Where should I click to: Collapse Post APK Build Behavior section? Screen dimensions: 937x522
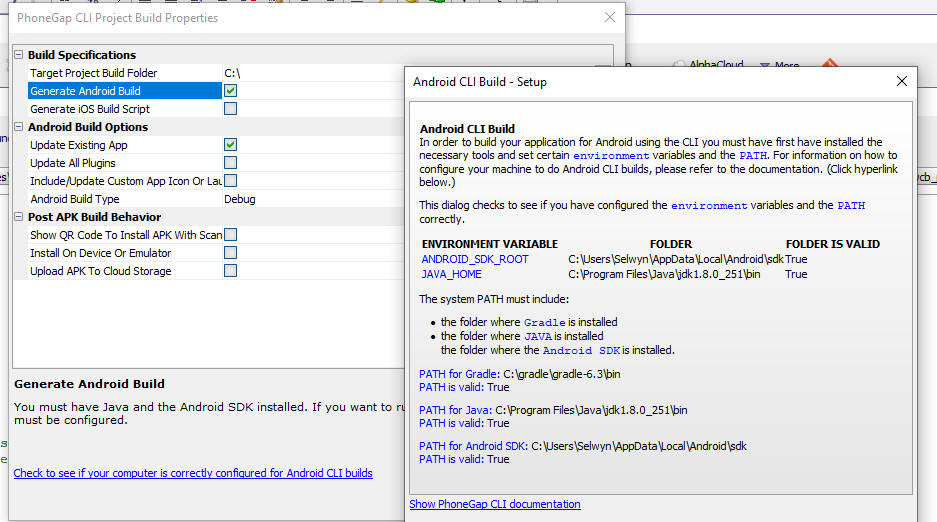point(19,217)
